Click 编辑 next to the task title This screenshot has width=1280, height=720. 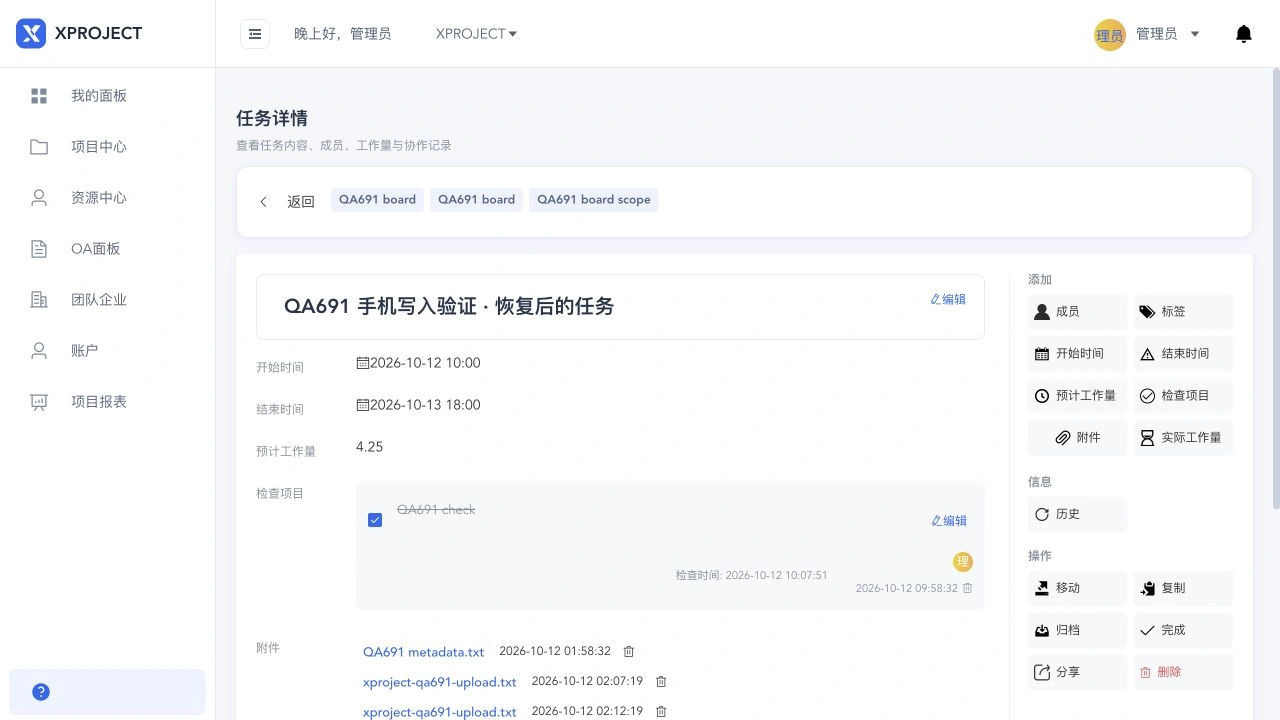tap(948, 299)
